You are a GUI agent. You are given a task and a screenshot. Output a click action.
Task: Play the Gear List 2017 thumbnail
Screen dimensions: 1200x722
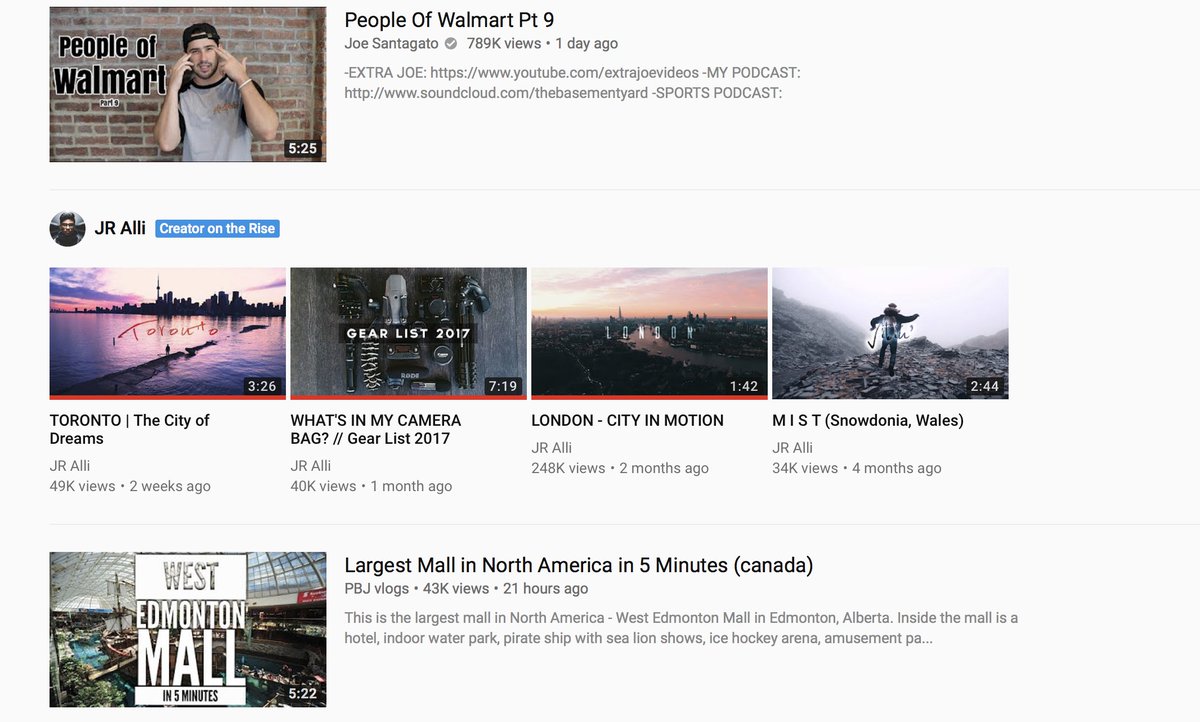(x=408, y=333)
